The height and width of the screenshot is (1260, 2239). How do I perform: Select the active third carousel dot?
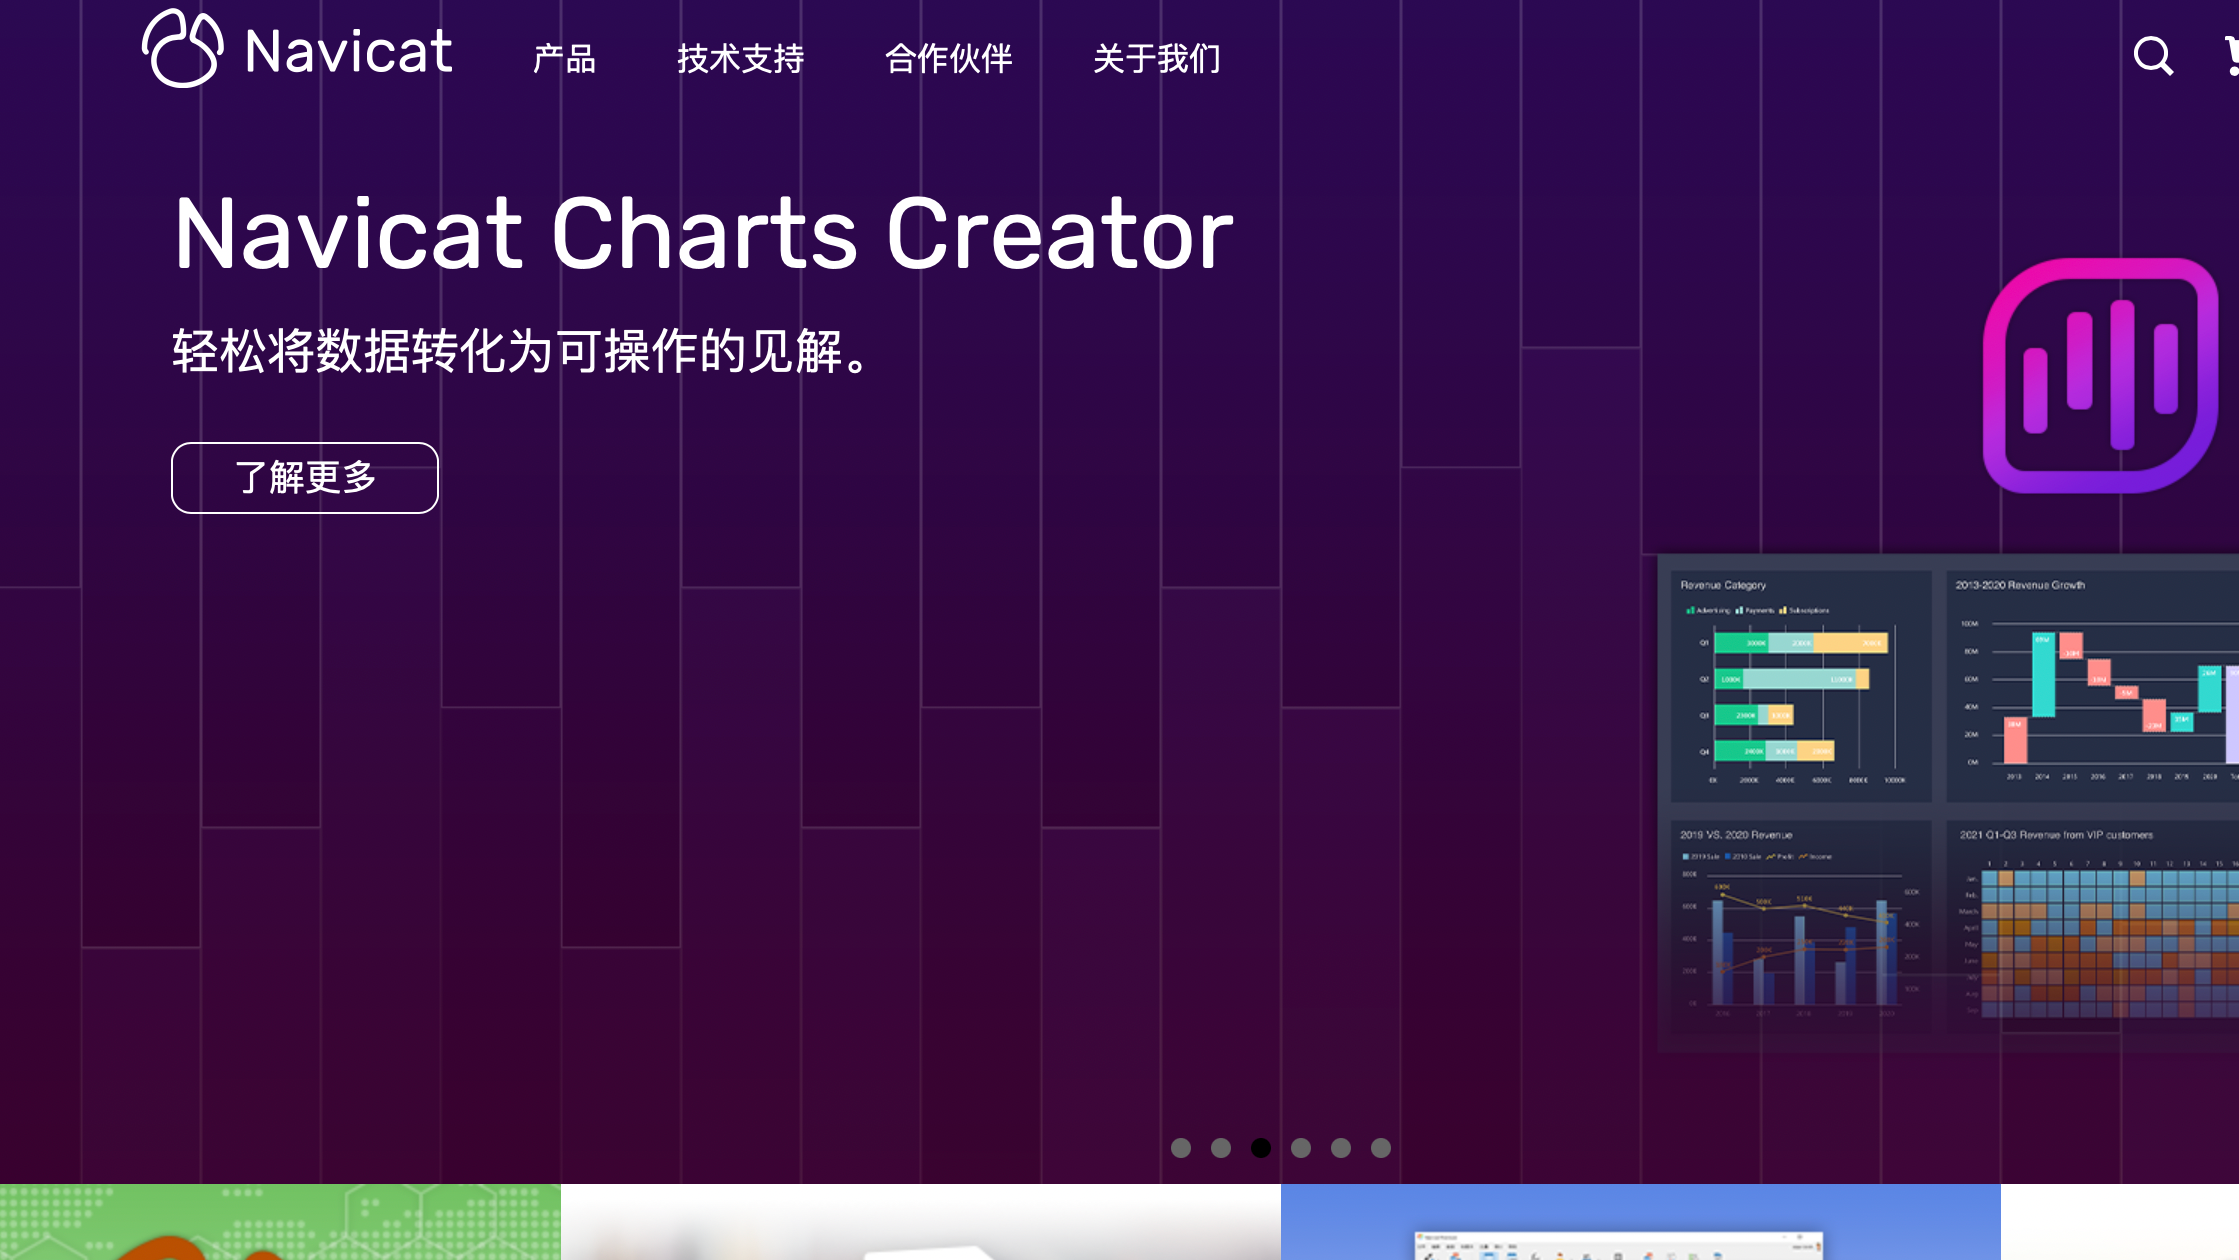[x=1261, y=1148]
